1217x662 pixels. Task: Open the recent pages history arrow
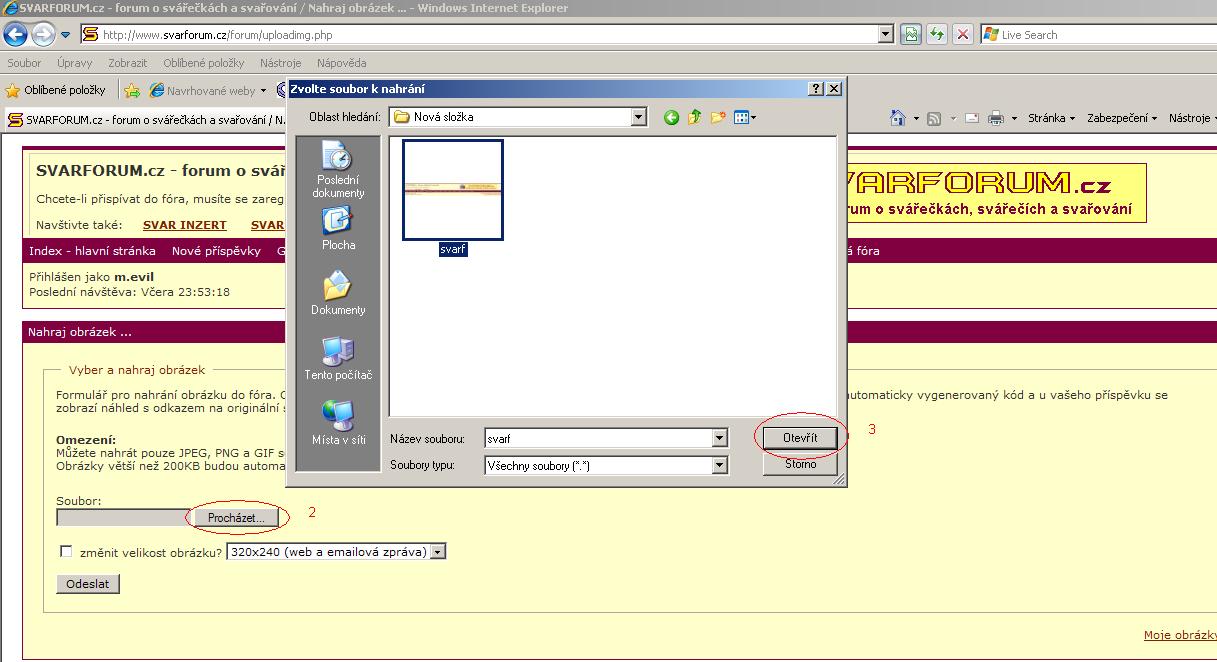point(66,35)
